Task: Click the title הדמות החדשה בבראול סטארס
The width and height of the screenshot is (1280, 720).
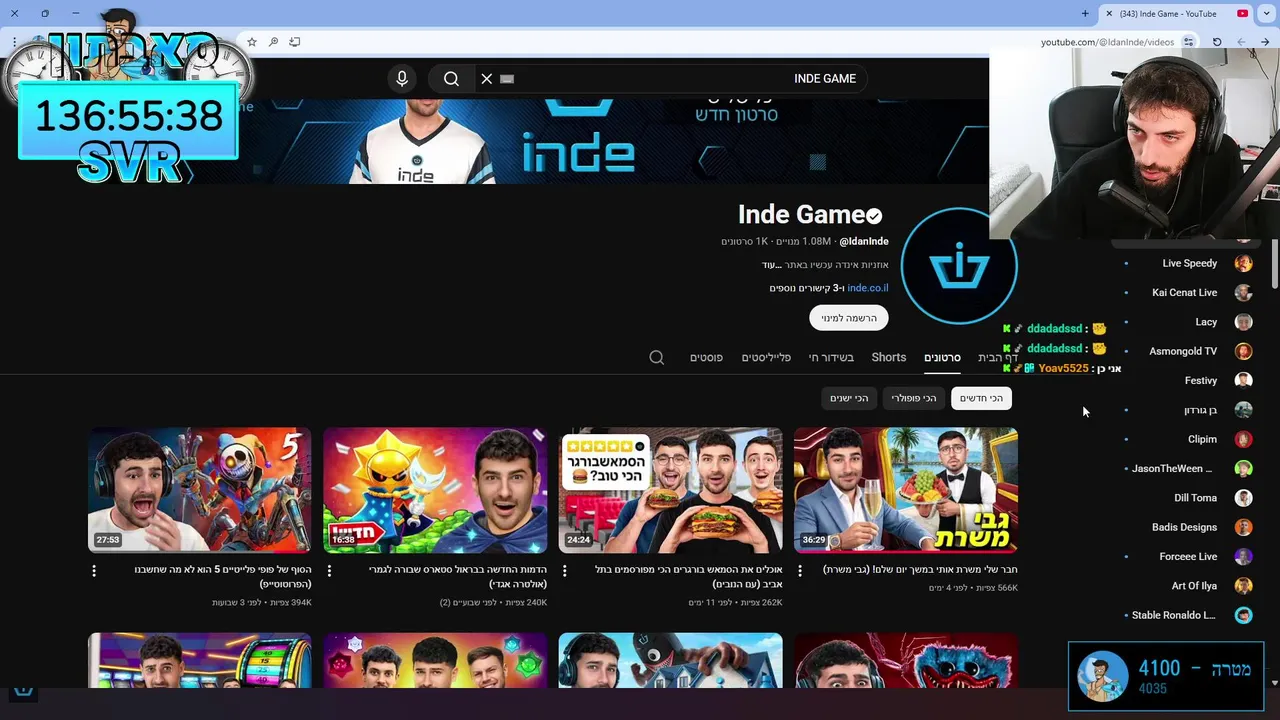Action: click(x=458, y=577)
